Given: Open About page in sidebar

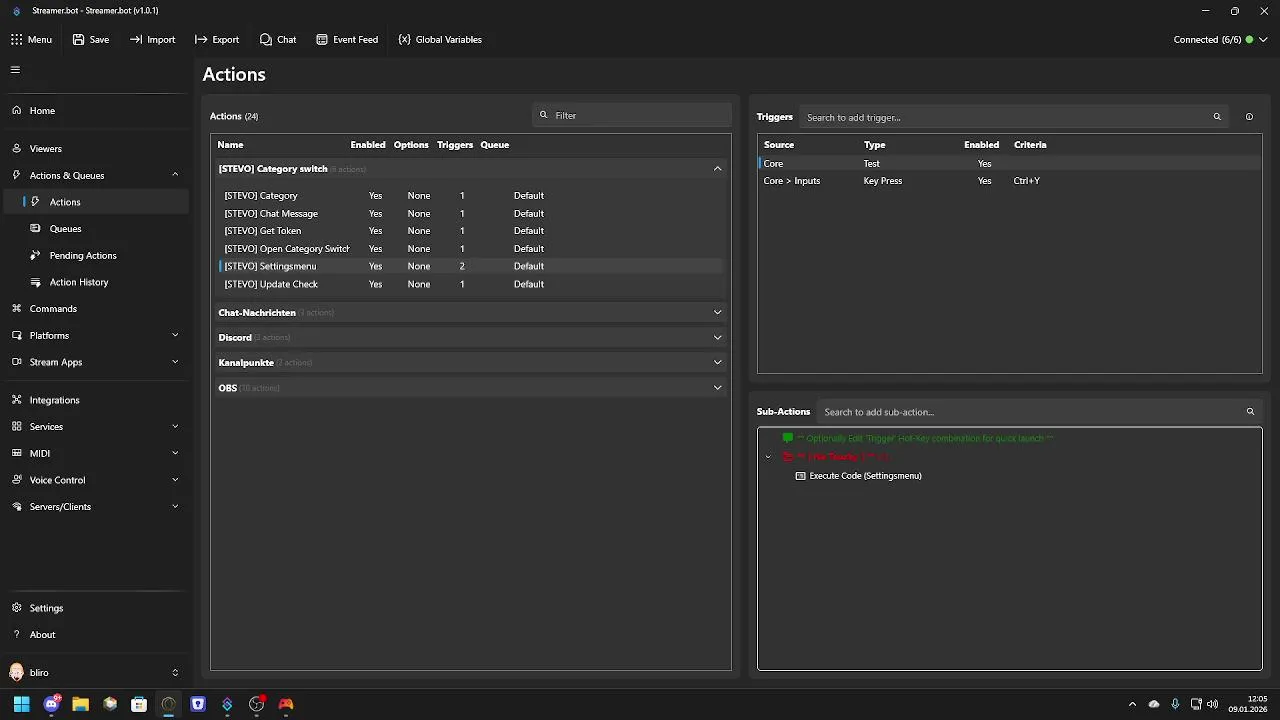Looking at the screenshot, I should (95, 635).
